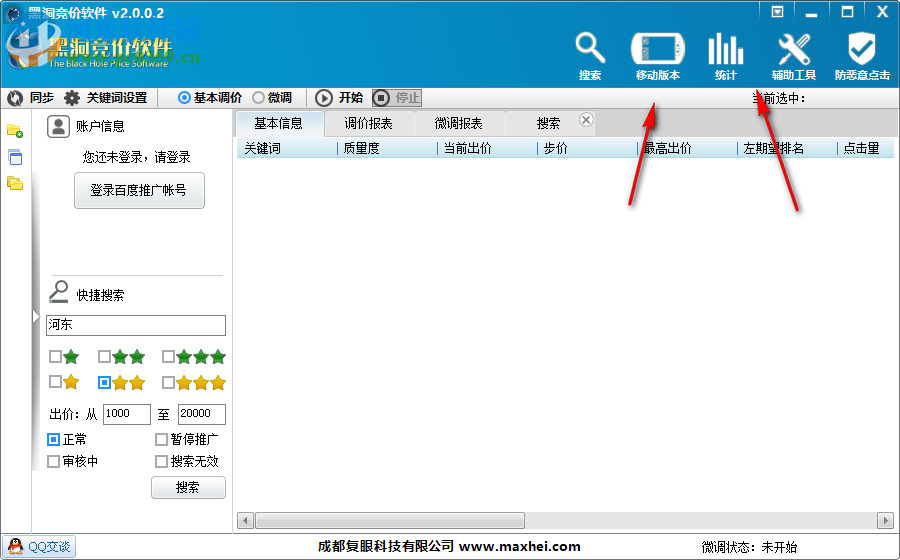Check the 暂停推广 checkbox
The width and height of the screenshot is (900, 560).
(x=161, y=440)
